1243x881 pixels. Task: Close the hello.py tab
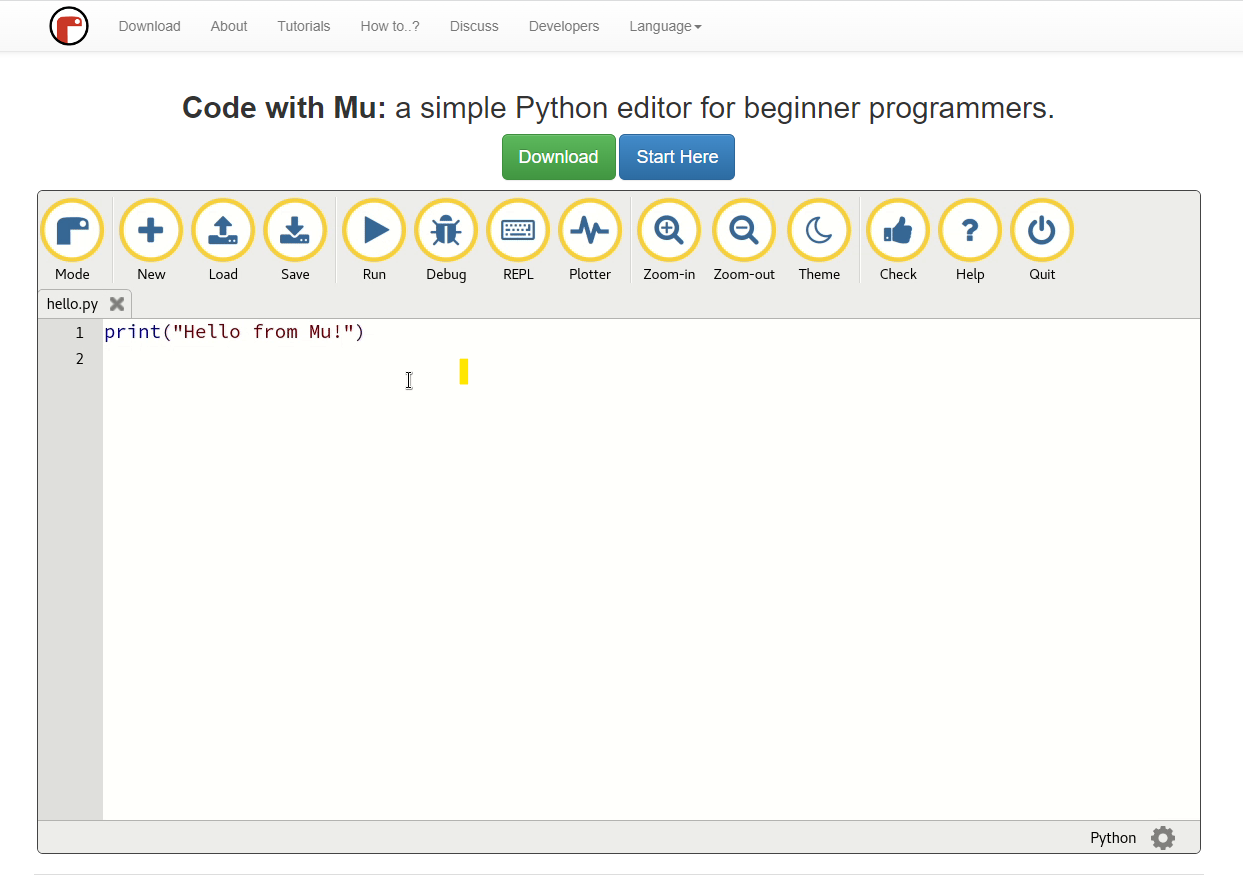[x=117, y=304]
